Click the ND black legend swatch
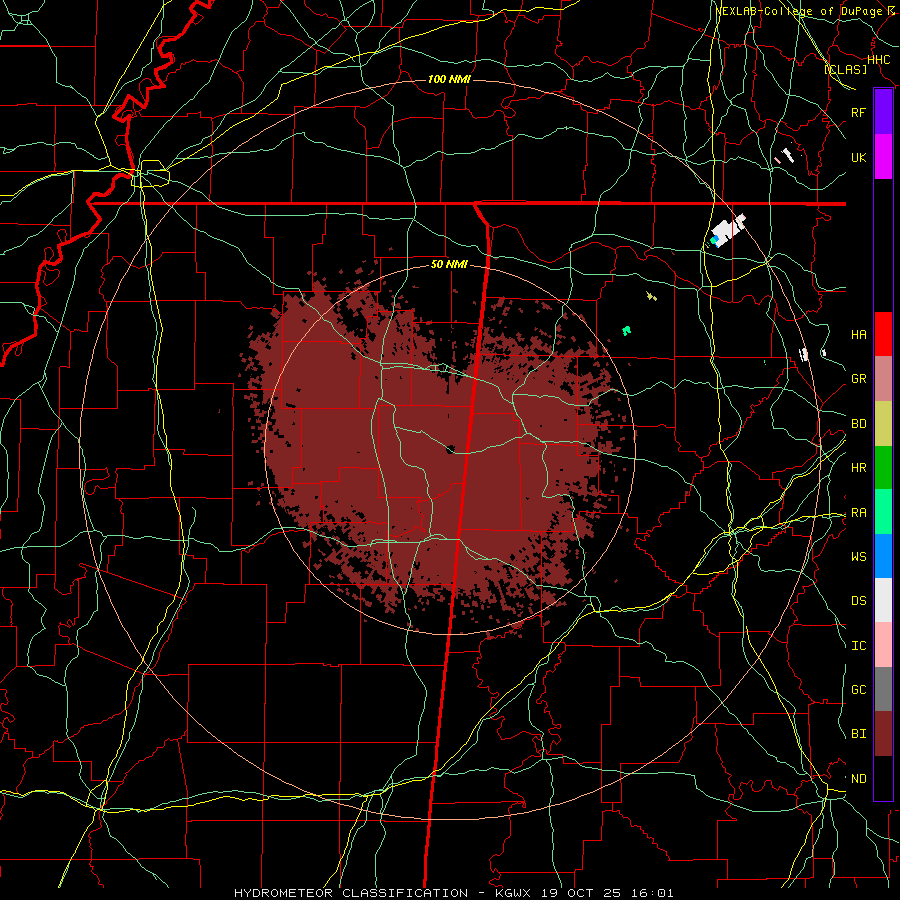900x900 pixels. 883,778
